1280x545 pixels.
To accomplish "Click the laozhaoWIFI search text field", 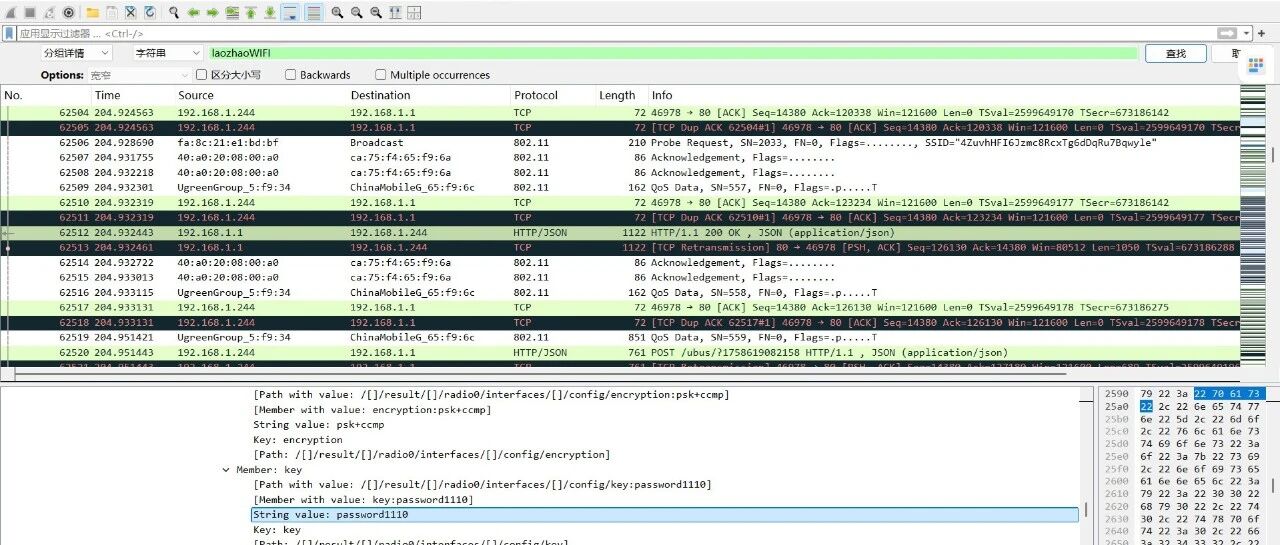I will pos(673,53).
